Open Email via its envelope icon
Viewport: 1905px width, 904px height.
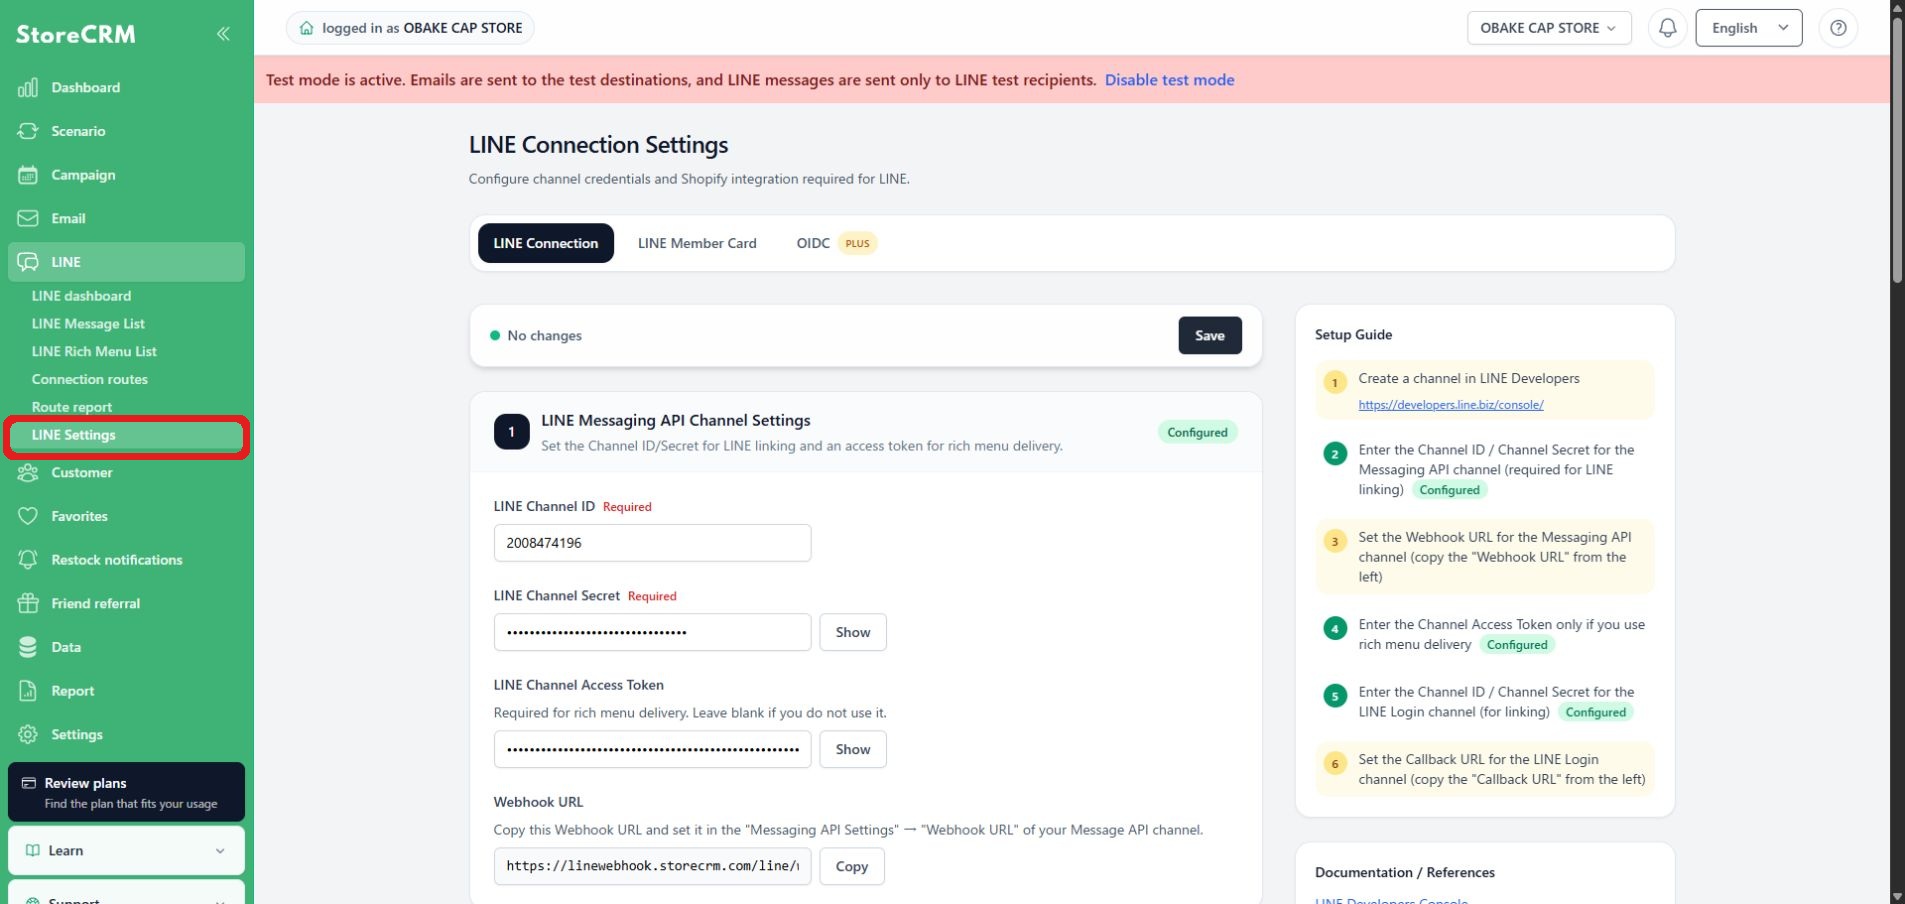(28, 218)
